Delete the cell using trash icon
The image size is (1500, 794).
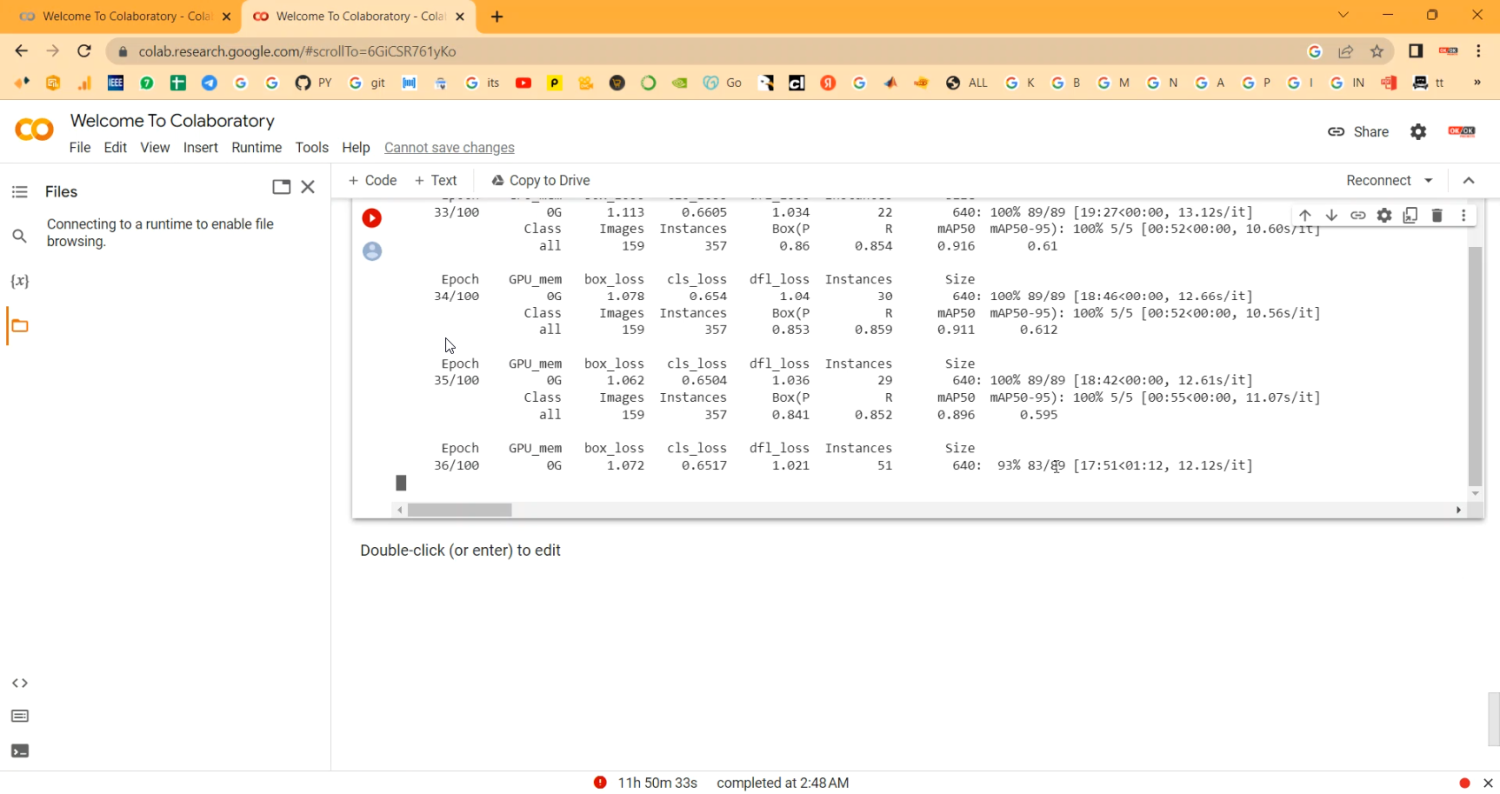1437,215
